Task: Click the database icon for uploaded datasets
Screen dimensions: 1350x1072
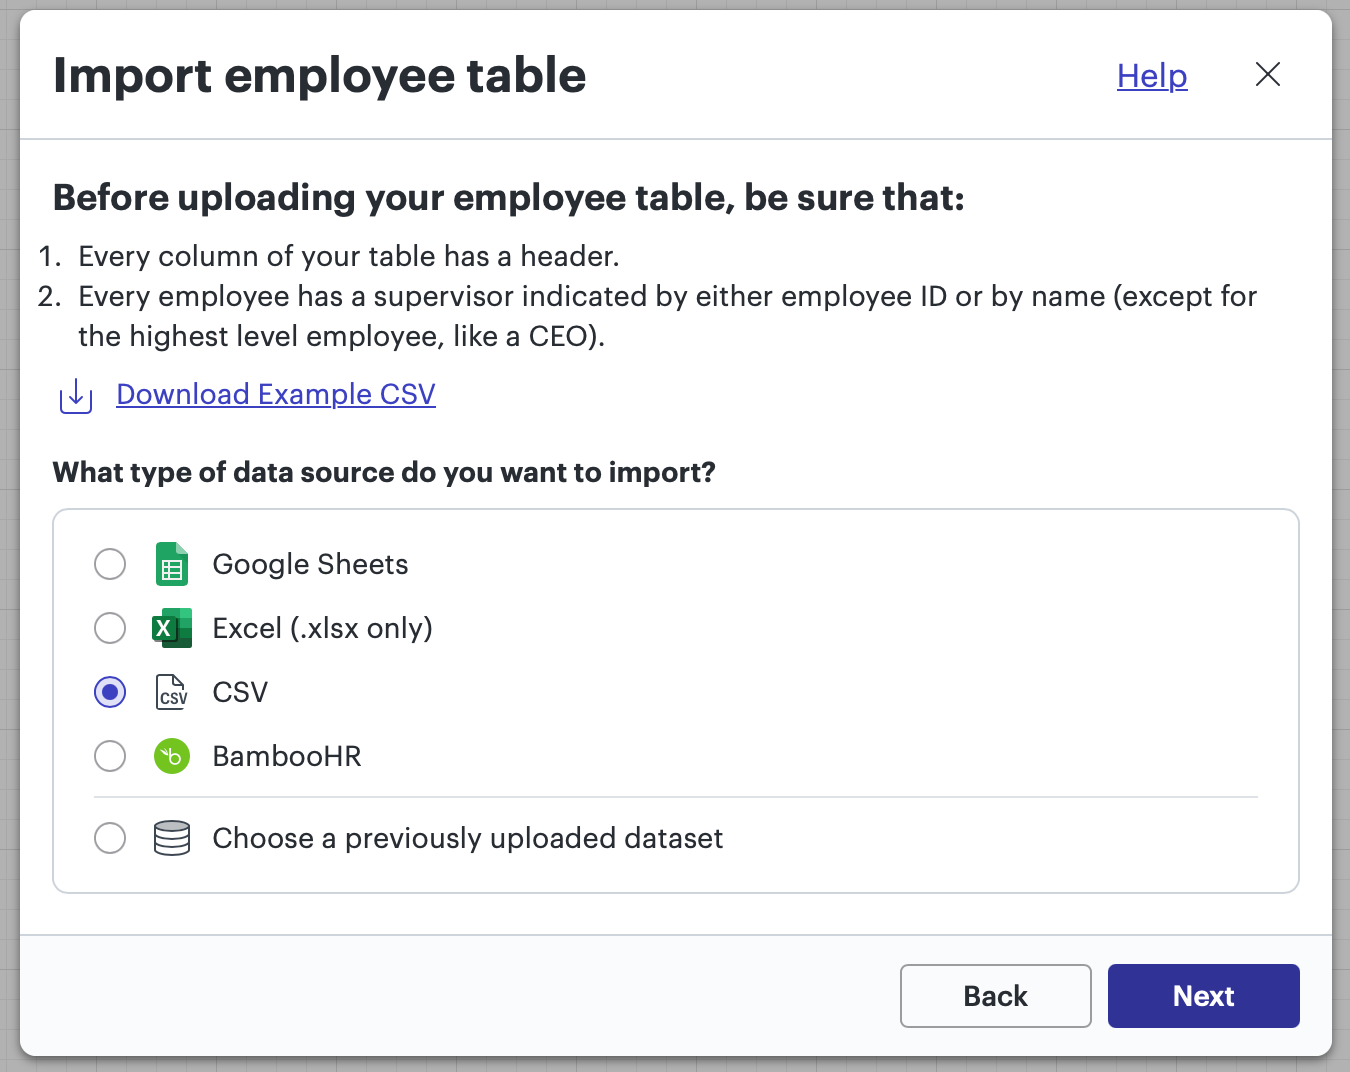Action: 171,838
